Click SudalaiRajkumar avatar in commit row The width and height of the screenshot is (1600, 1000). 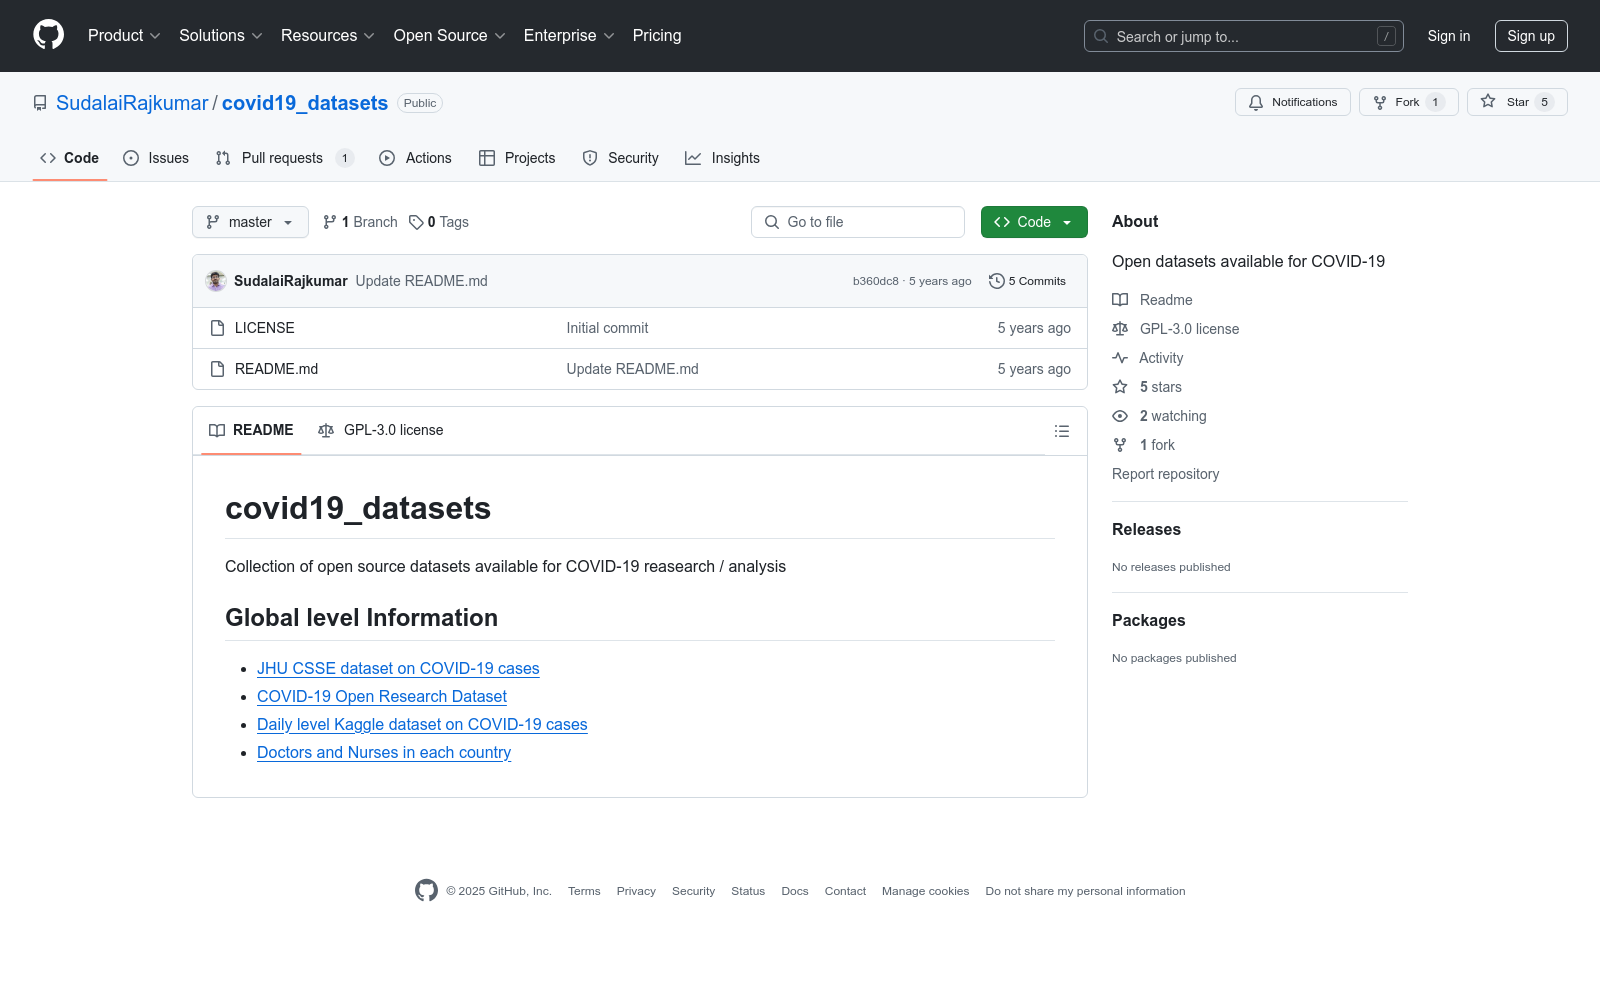click(x=216, y=281)
